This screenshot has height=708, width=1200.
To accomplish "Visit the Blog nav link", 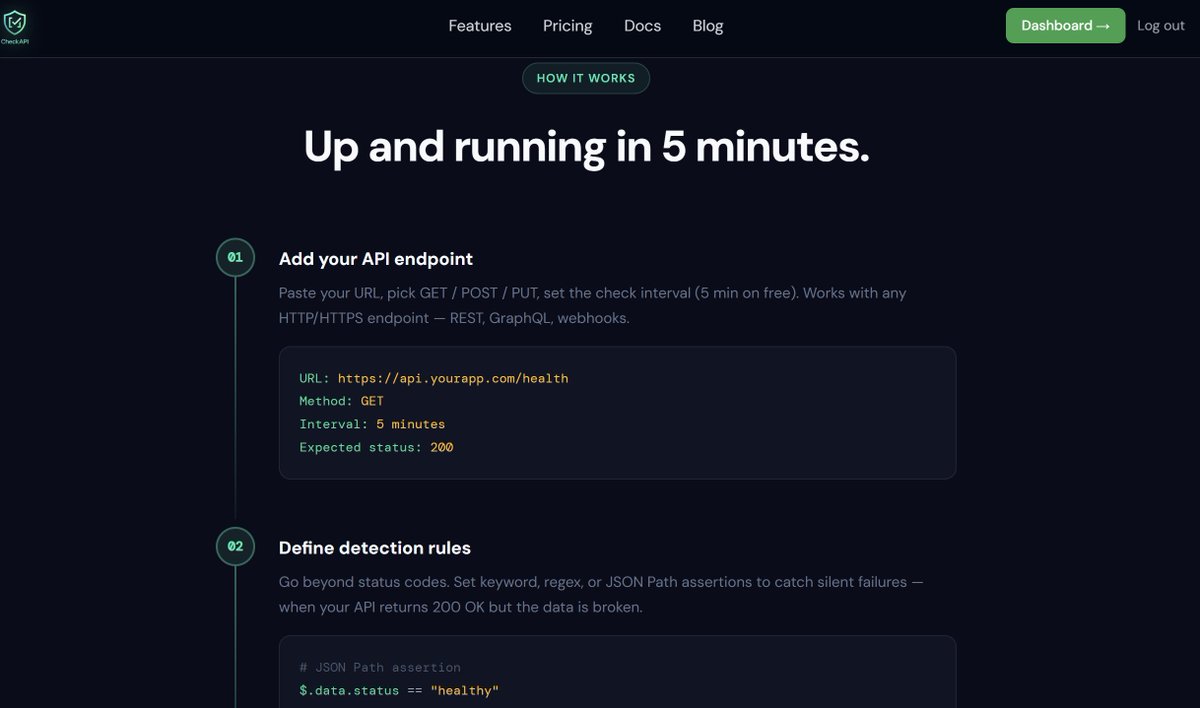I will (x=708, y=26).
